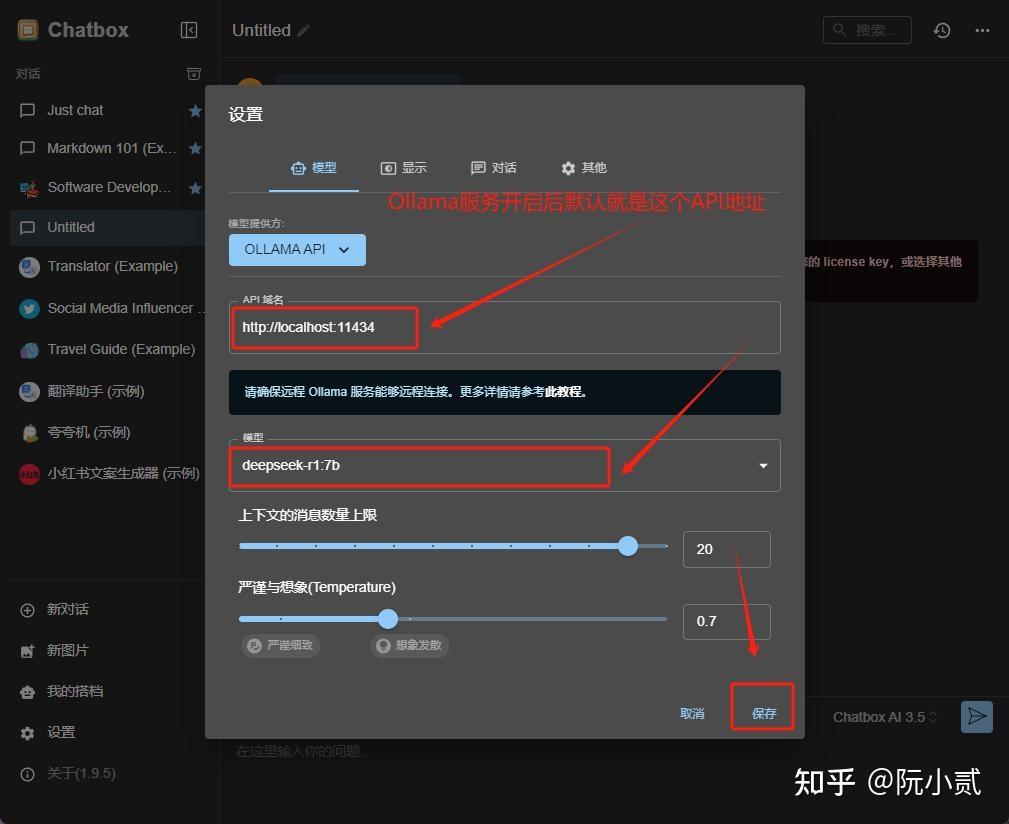1009x824 pixels.
Task: Send the message with the paper-plane icon
Action: [x=976, y=716]
